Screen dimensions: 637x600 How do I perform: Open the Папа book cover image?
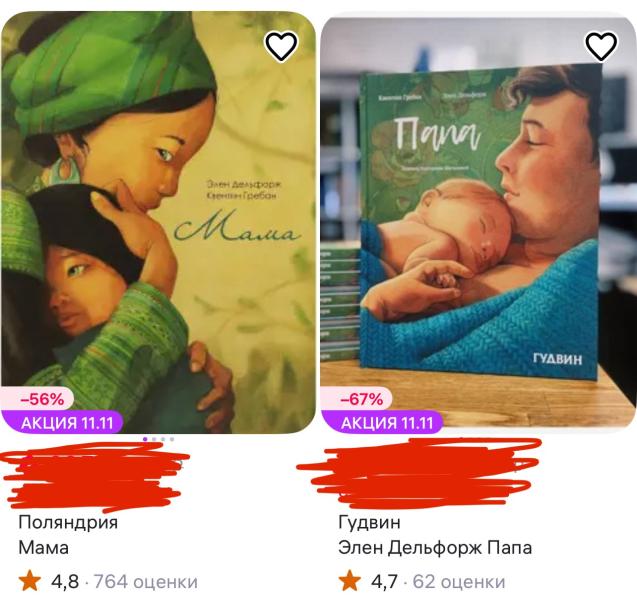[478, 222]
